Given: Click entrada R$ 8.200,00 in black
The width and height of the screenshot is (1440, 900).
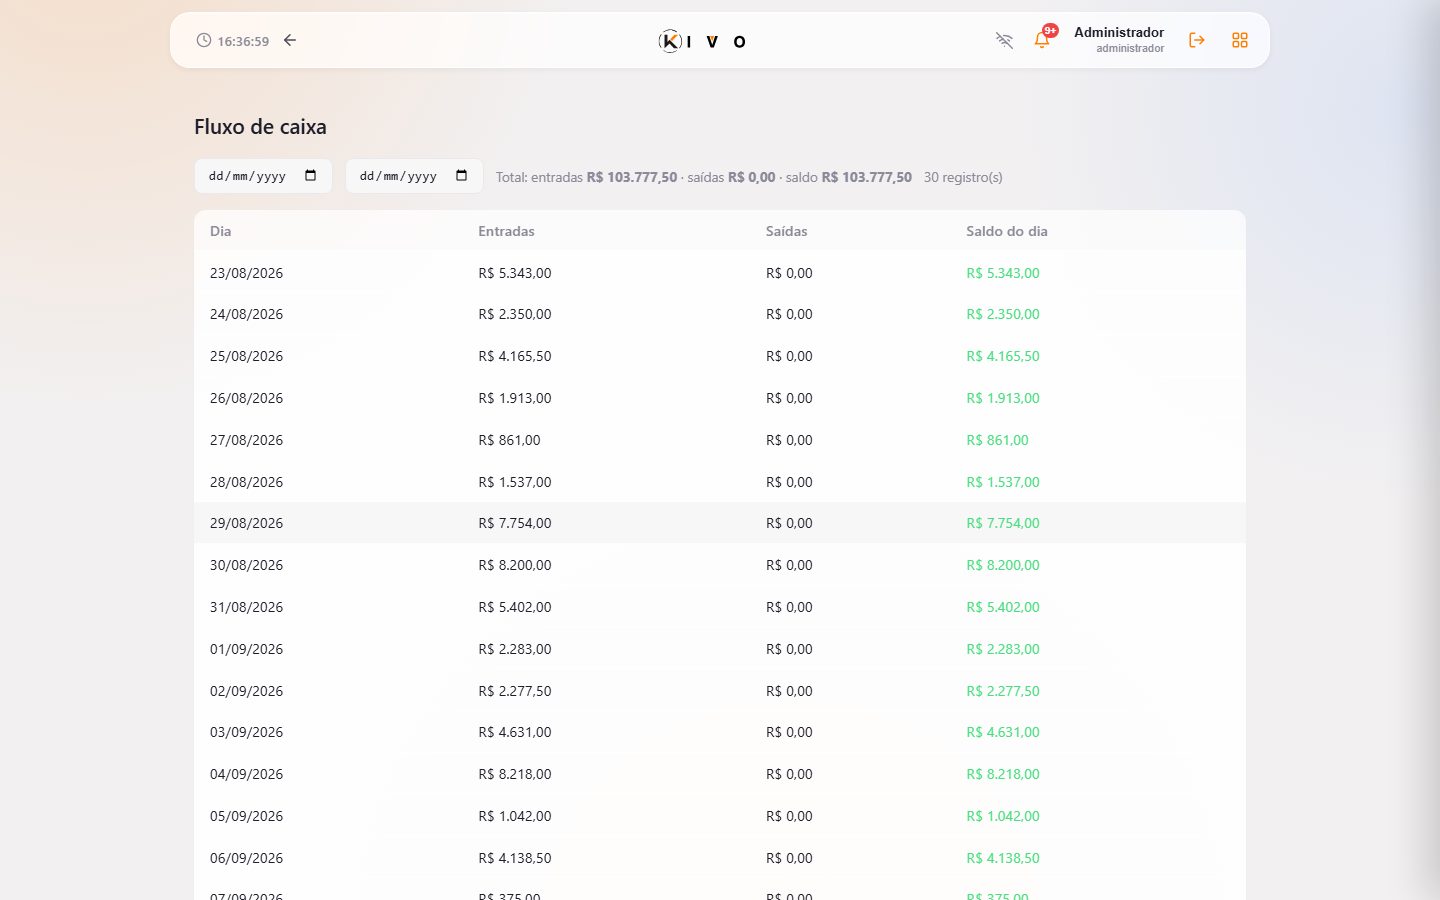Looking at the screenshot, I should click(x=515, y=565).
